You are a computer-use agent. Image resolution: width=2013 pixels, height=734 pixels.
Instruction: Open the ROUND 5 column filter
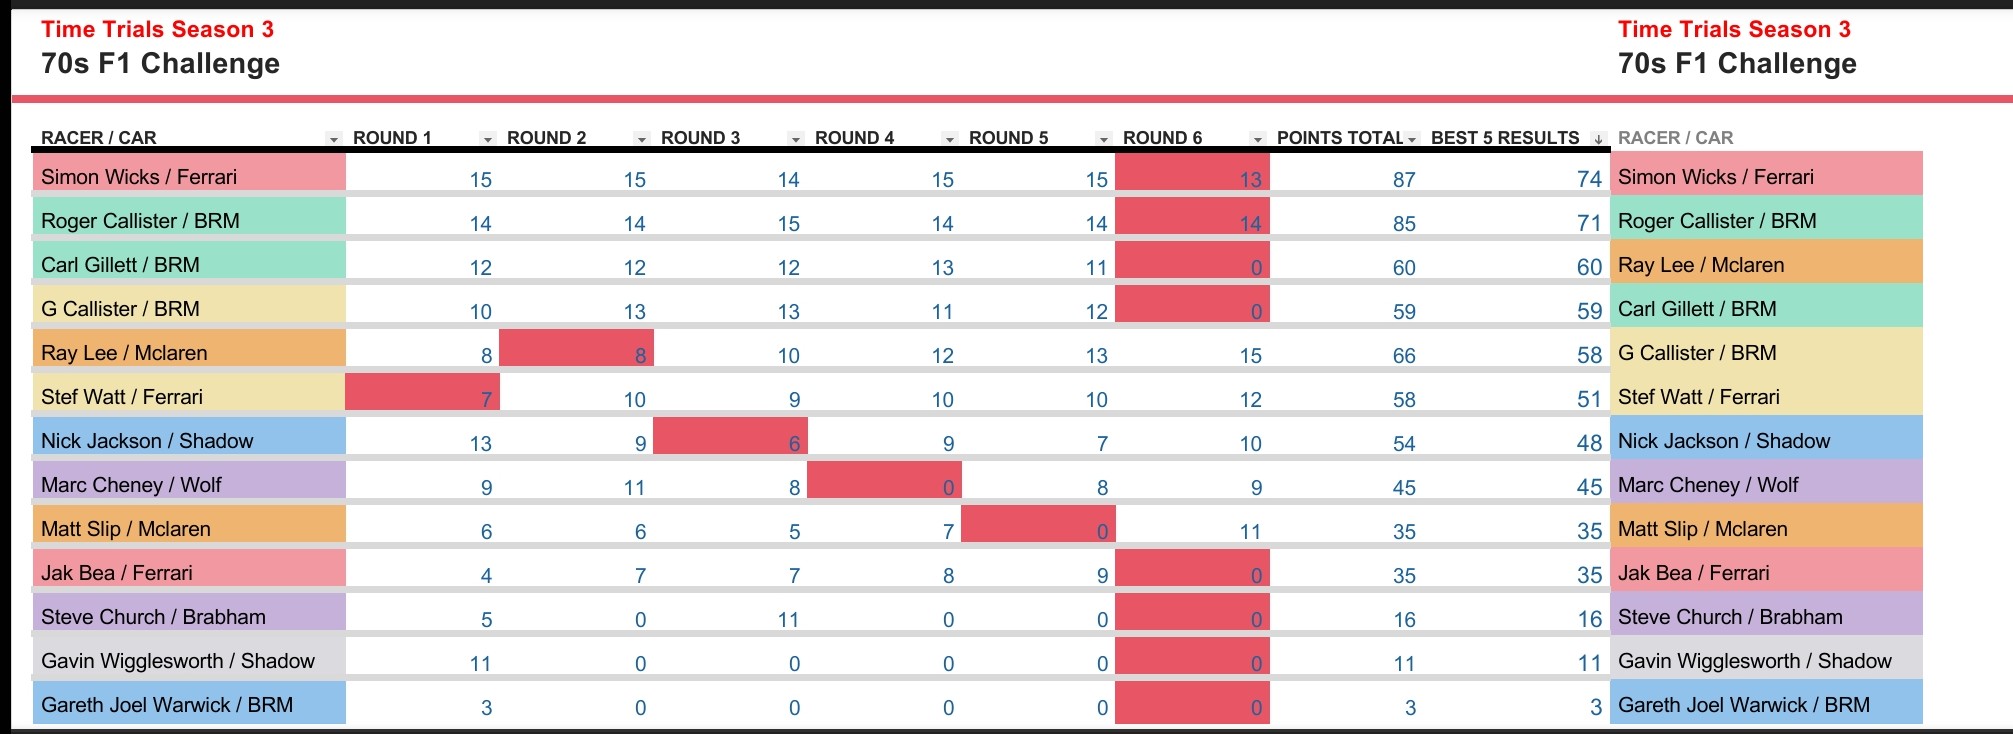1104,139
